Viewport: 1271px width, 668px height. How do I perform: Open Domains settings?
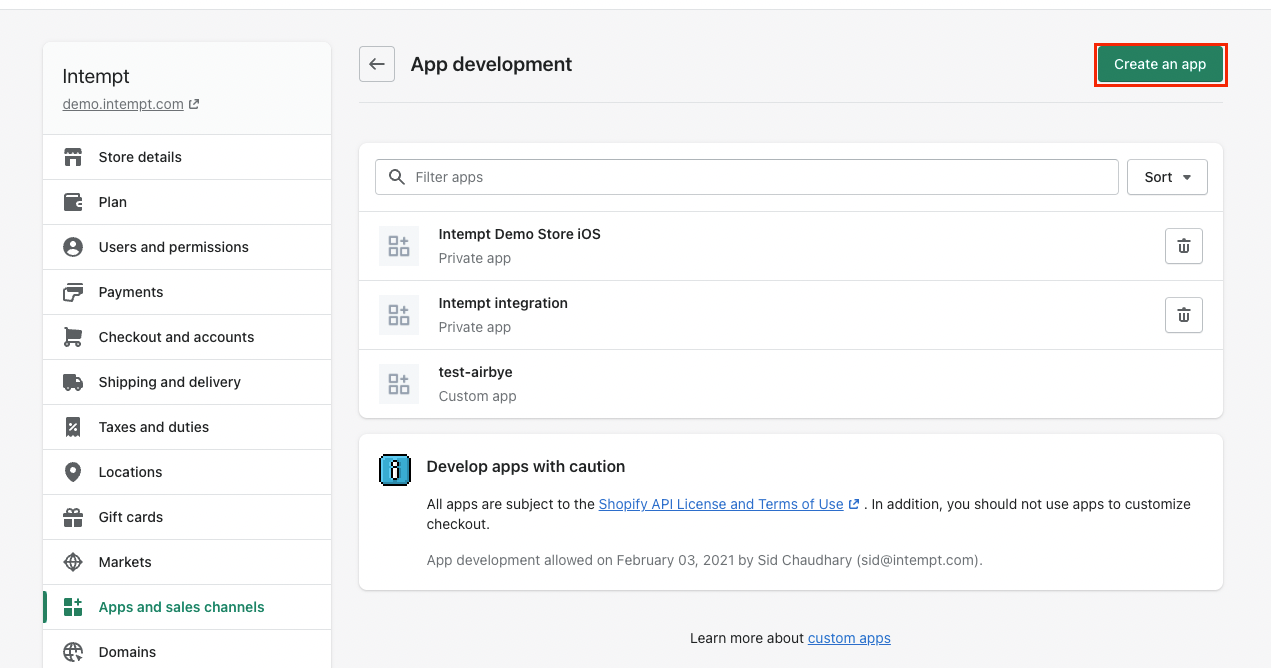tap(187, 650)
